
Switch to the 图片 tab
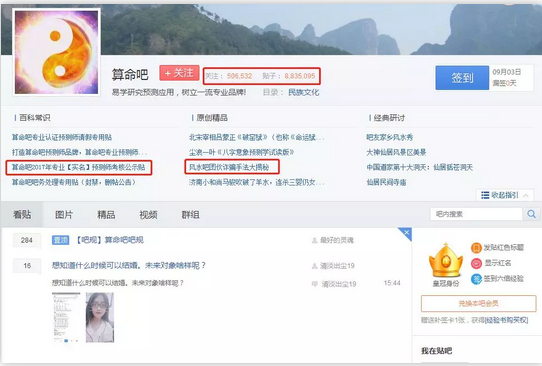pyautogui.click(x=64, y=215)
